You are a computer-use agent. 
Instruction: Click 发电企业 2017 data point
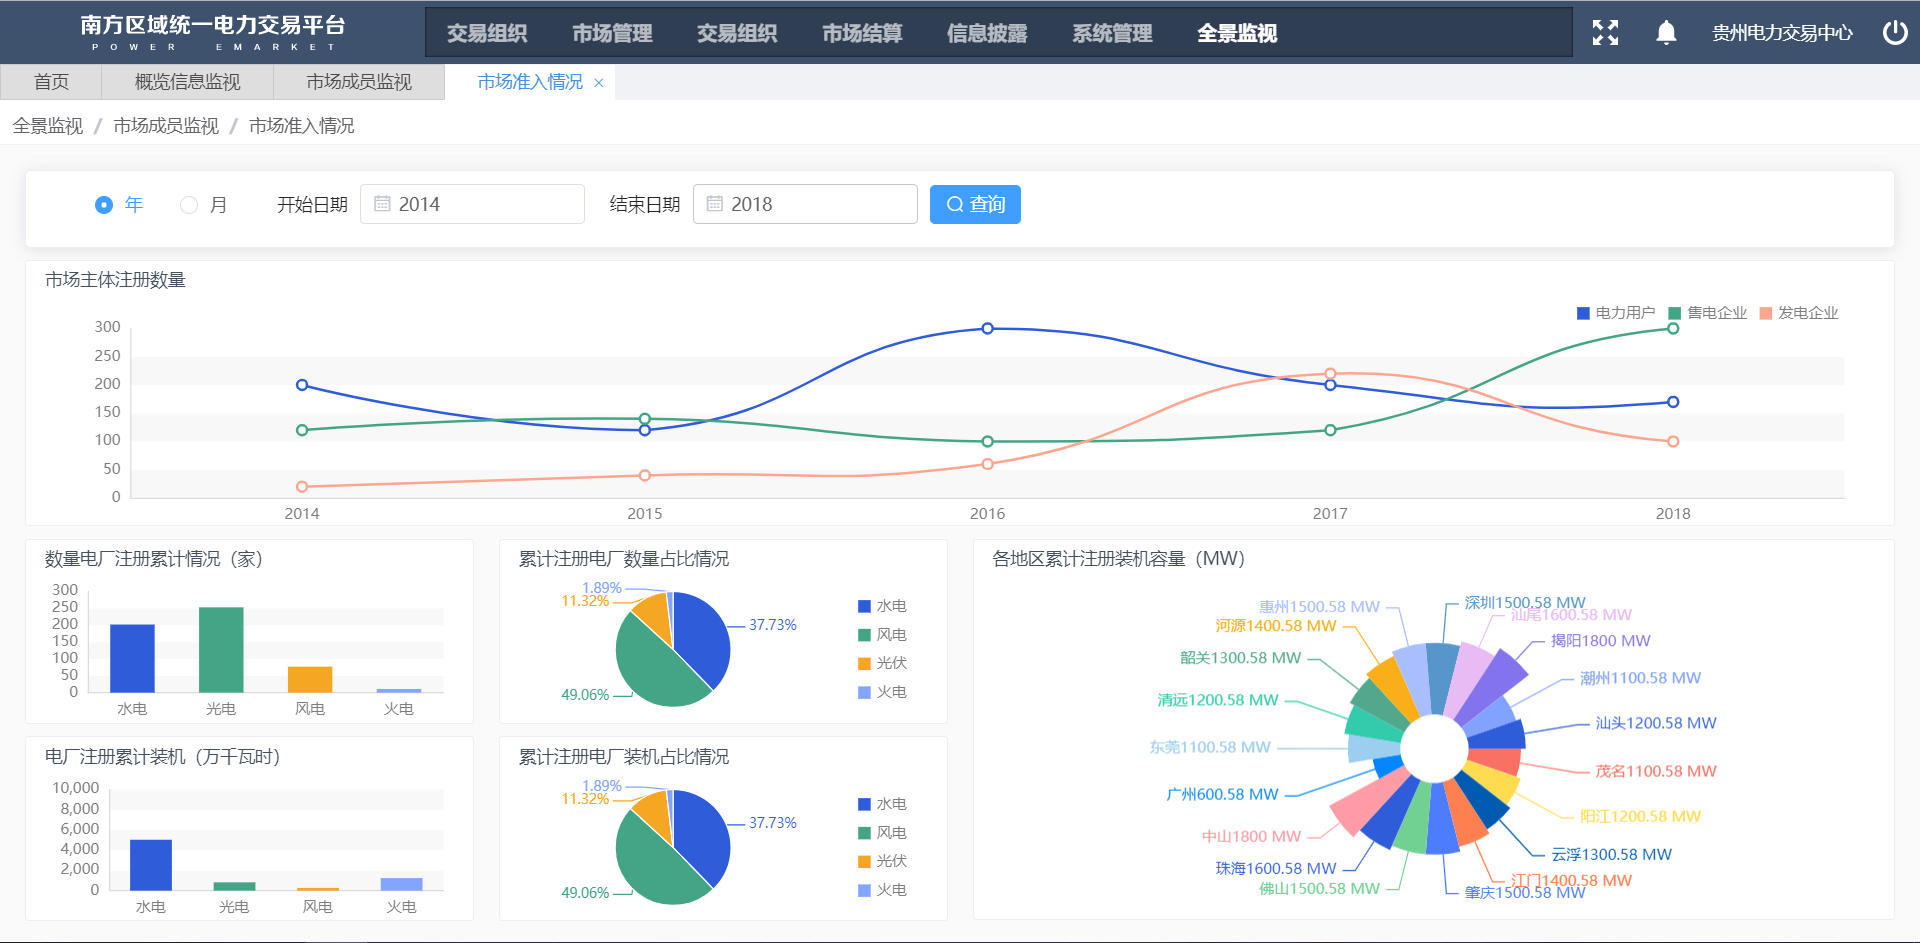coord(1330,374)
